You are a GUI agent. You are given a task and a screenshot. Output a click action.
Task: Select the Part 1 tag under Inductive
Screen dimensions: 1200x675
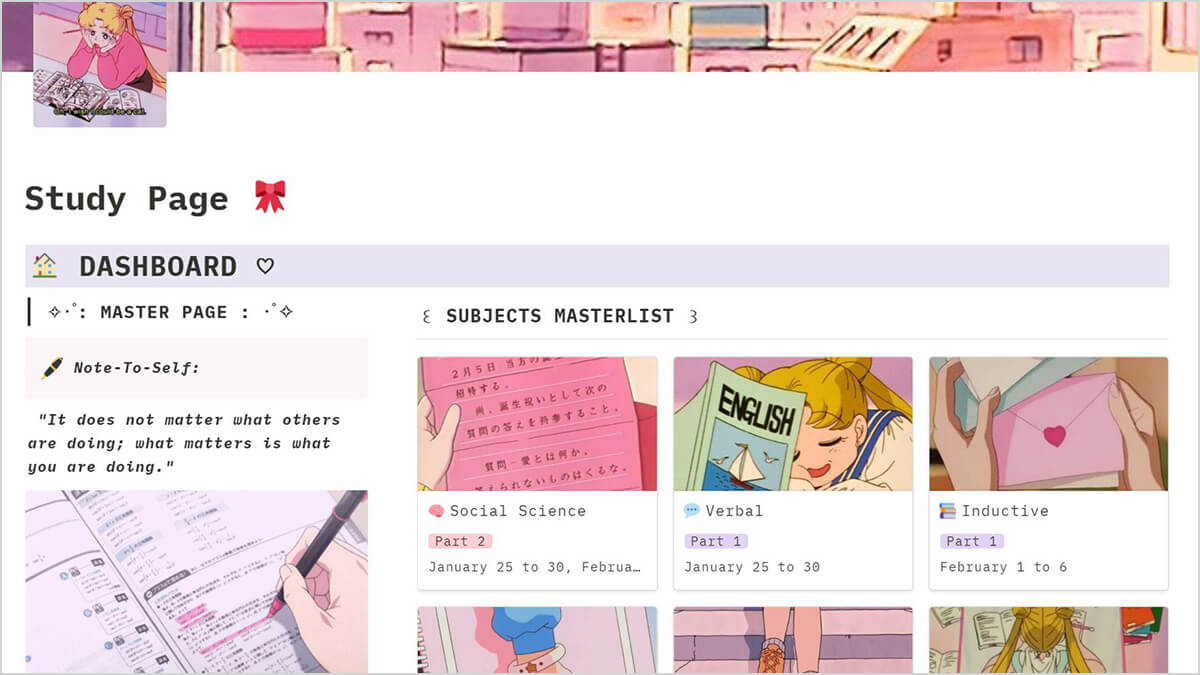coord(972,541)
